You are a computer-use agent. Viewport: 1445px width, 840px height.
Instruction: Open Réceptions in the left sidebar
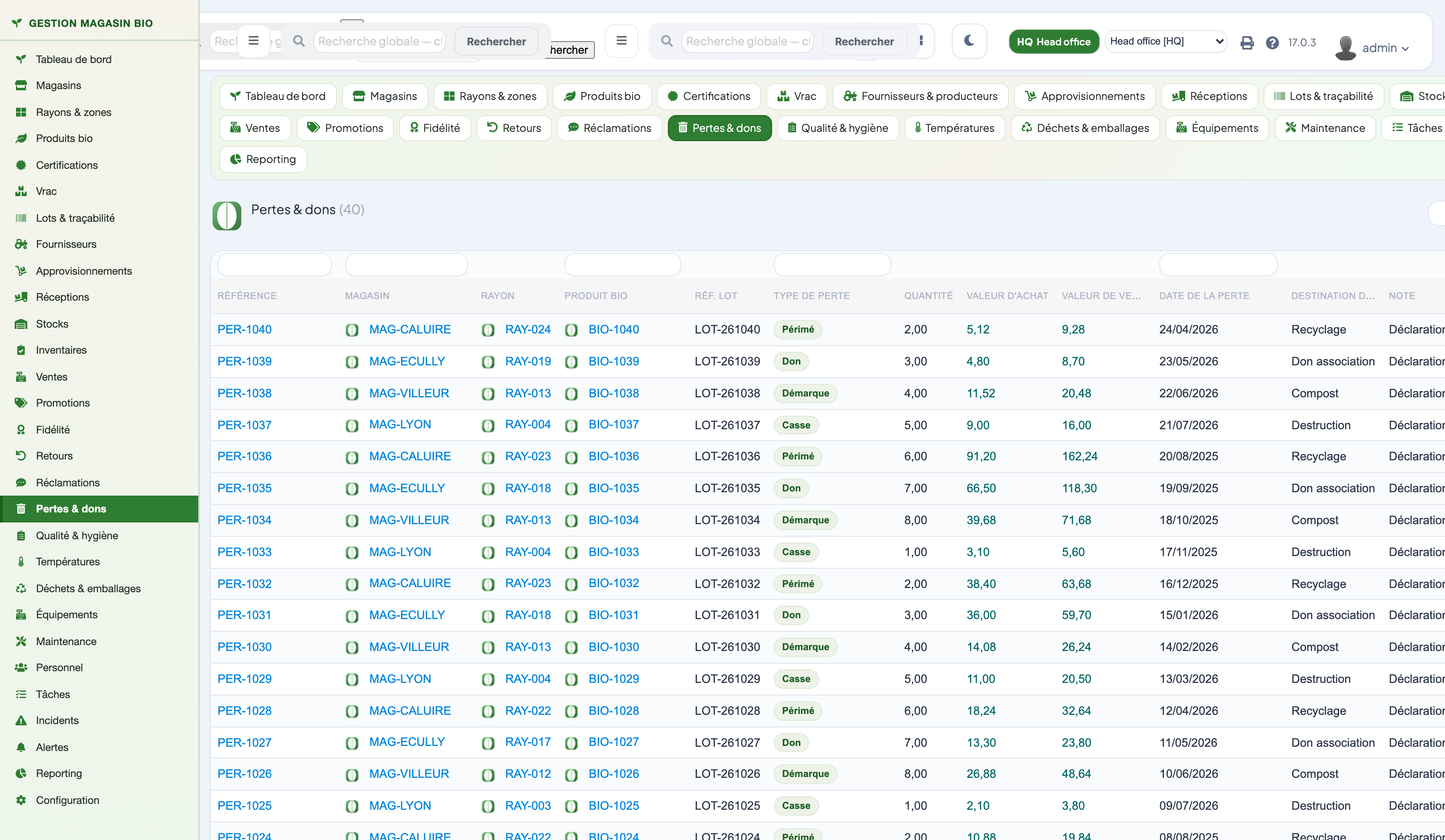point(100,297)
